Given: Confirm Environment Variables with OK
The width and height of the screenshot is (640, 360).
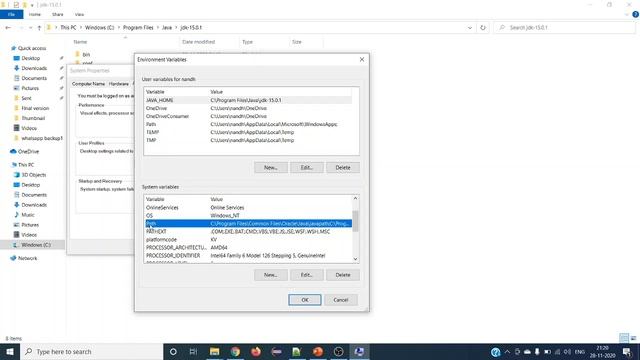Looking at the screenshot, I should click(304, 300).
